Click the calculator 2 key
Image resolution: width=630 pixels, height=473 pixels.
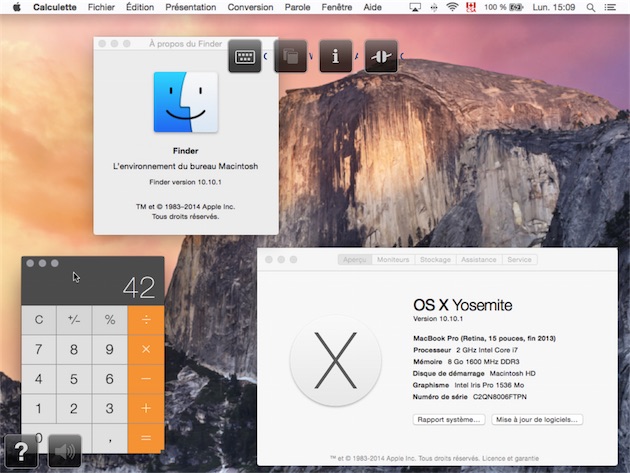74,408
